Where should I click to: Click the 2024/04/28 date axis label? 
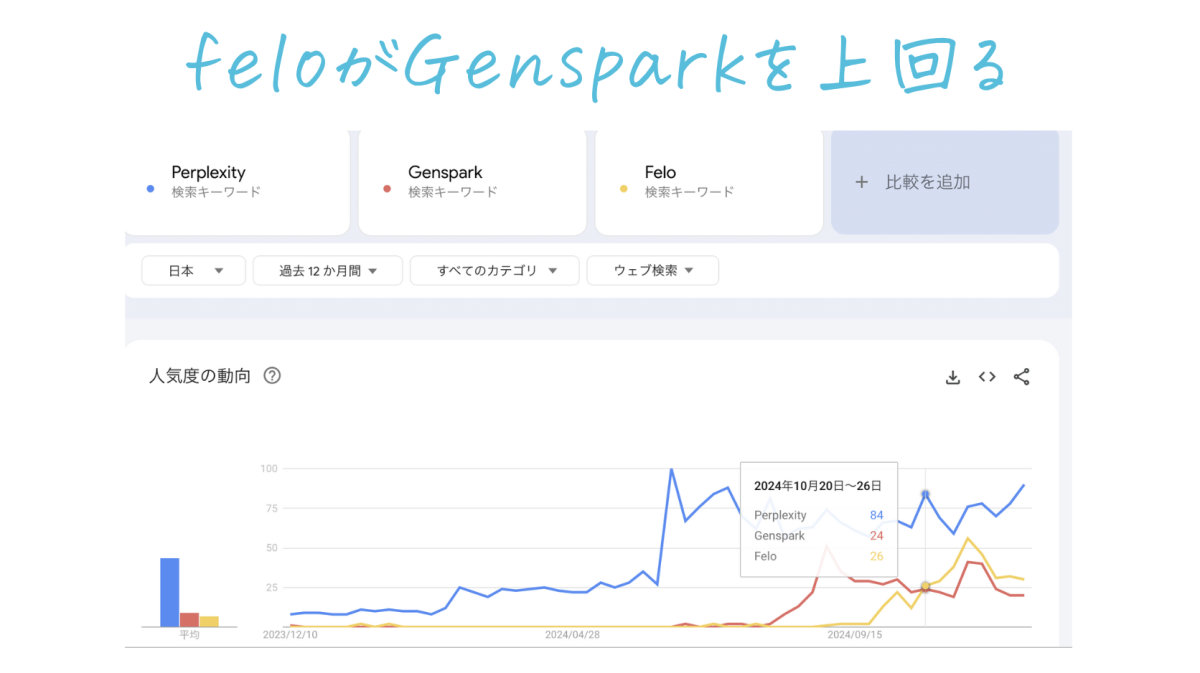572,634
